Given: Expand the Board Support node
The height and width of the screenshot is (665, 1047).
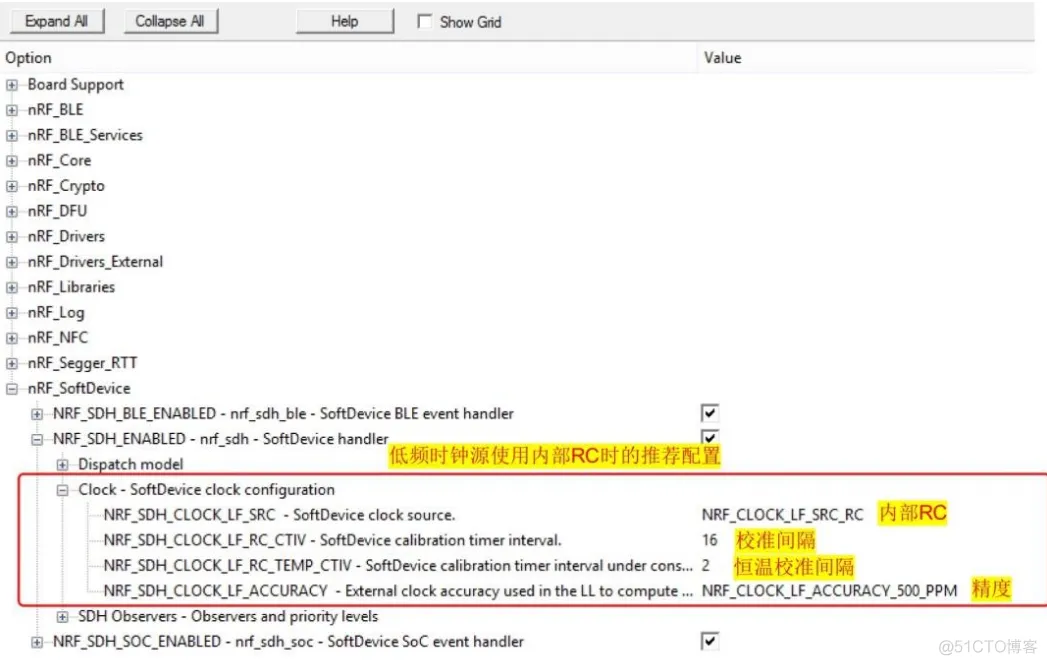Looking at the screenshot, I should coord(12,85).
